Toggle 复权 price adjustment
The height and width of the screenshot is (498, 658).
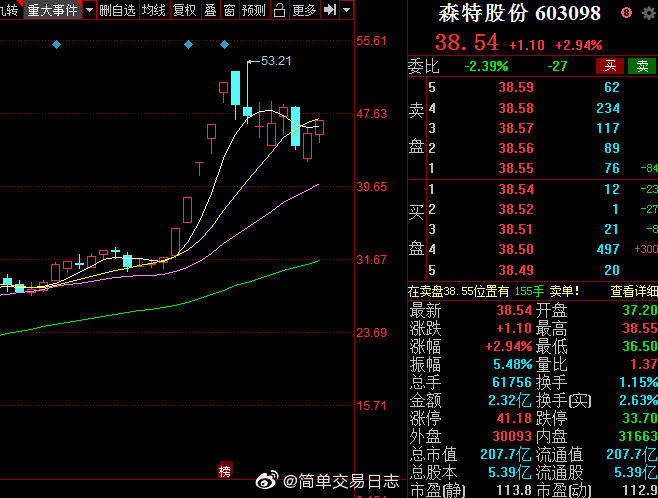(x=184, y=10)
